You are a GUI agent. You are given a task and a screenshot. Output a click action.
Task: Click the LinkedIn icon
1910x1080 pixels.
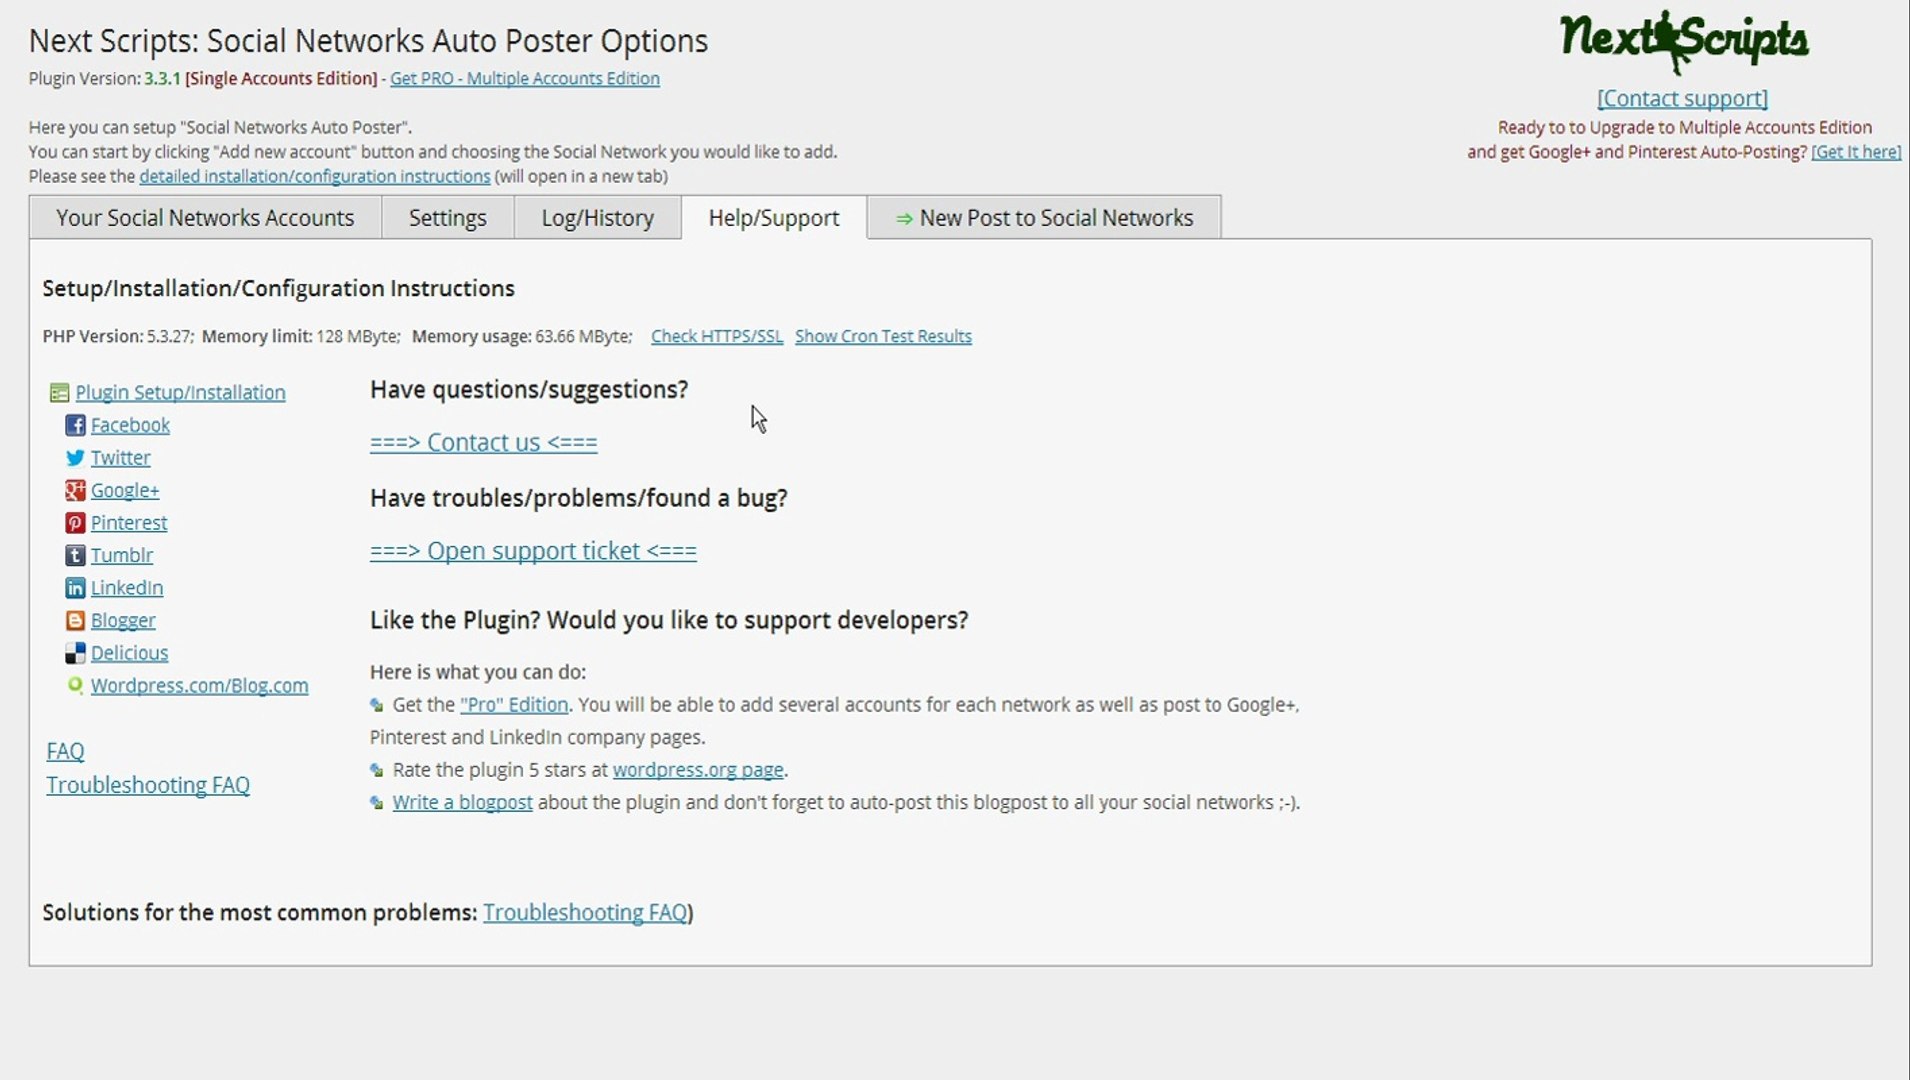click(75, 588)
